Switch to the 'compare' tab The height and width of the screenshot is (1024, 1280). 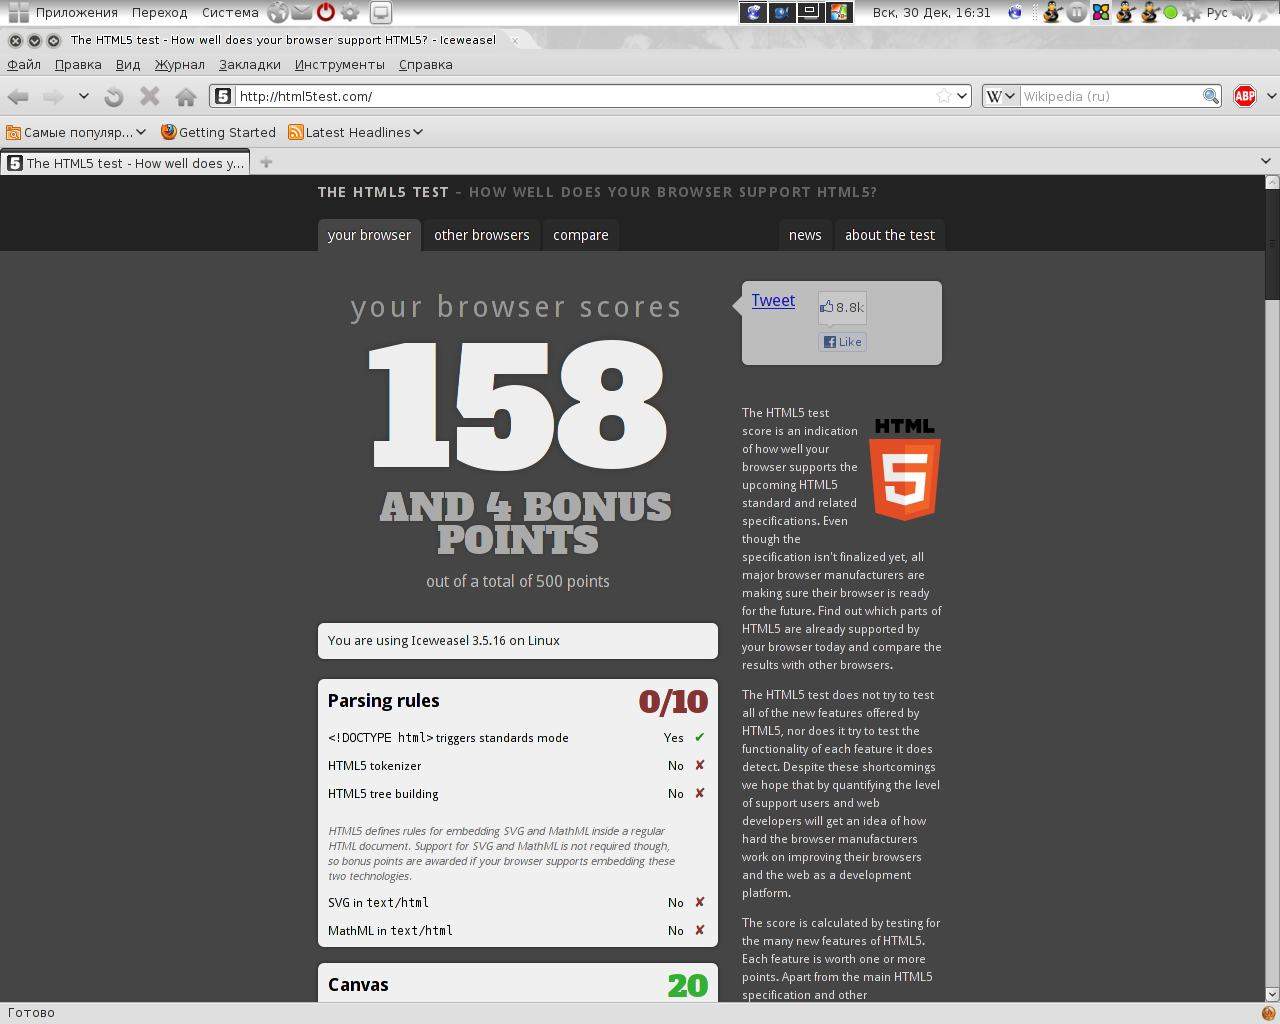click(x=581, y=235)
